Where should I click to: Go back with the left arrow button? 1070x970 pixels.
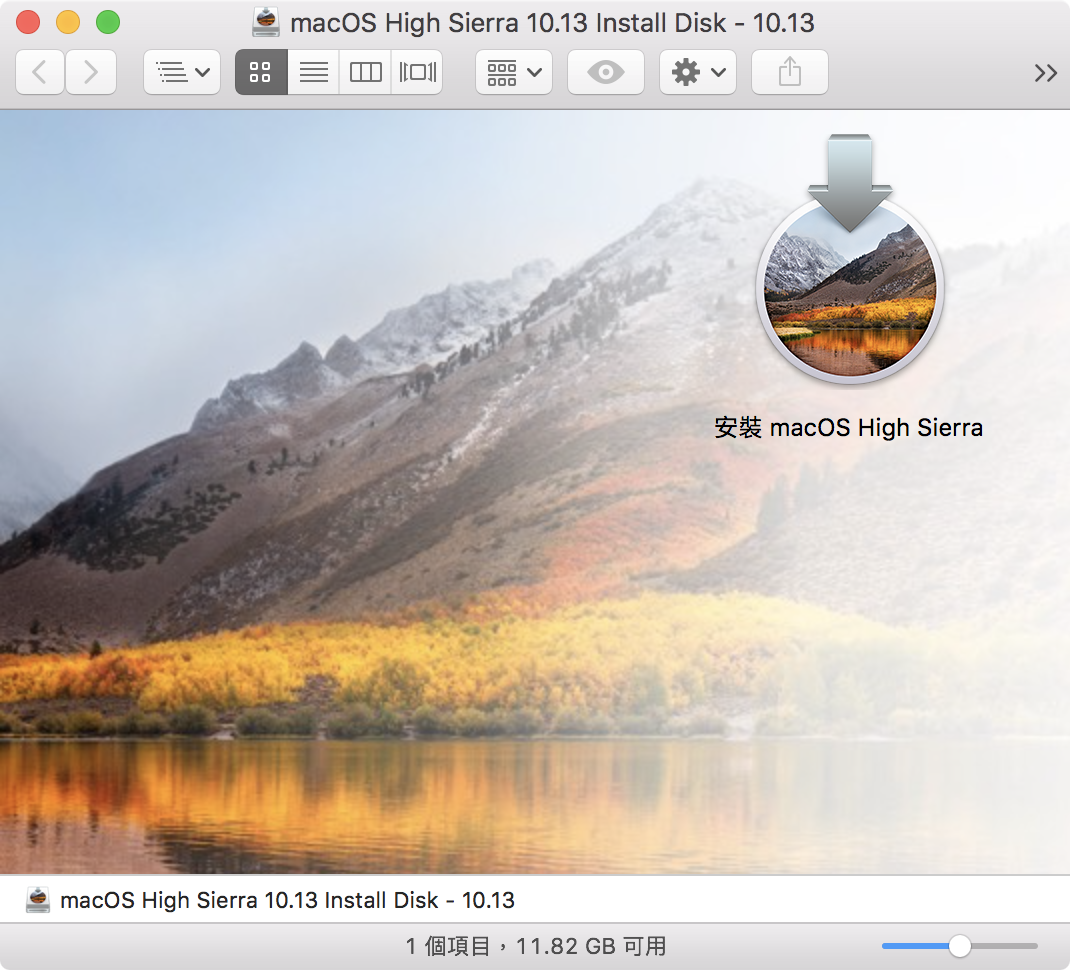[40, 72]
